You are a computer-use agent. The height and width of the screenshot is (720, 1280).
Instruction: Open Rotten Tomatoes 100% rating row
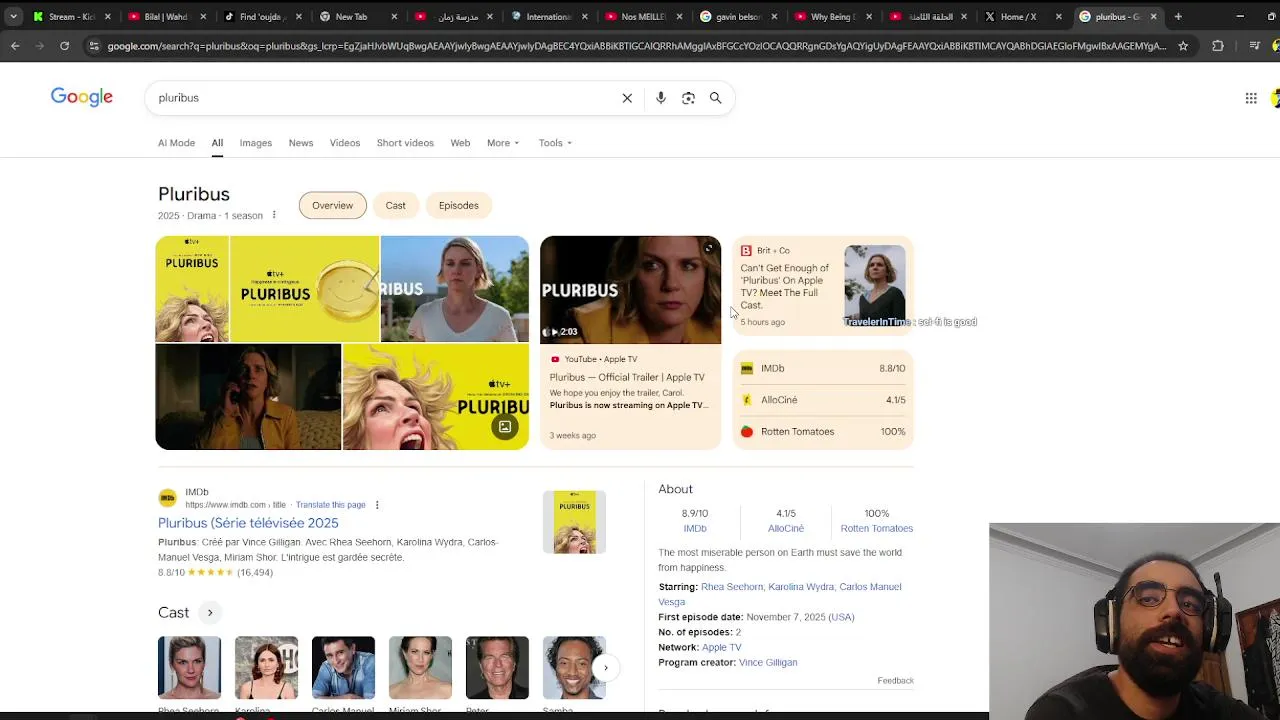(x=823, y=432)
